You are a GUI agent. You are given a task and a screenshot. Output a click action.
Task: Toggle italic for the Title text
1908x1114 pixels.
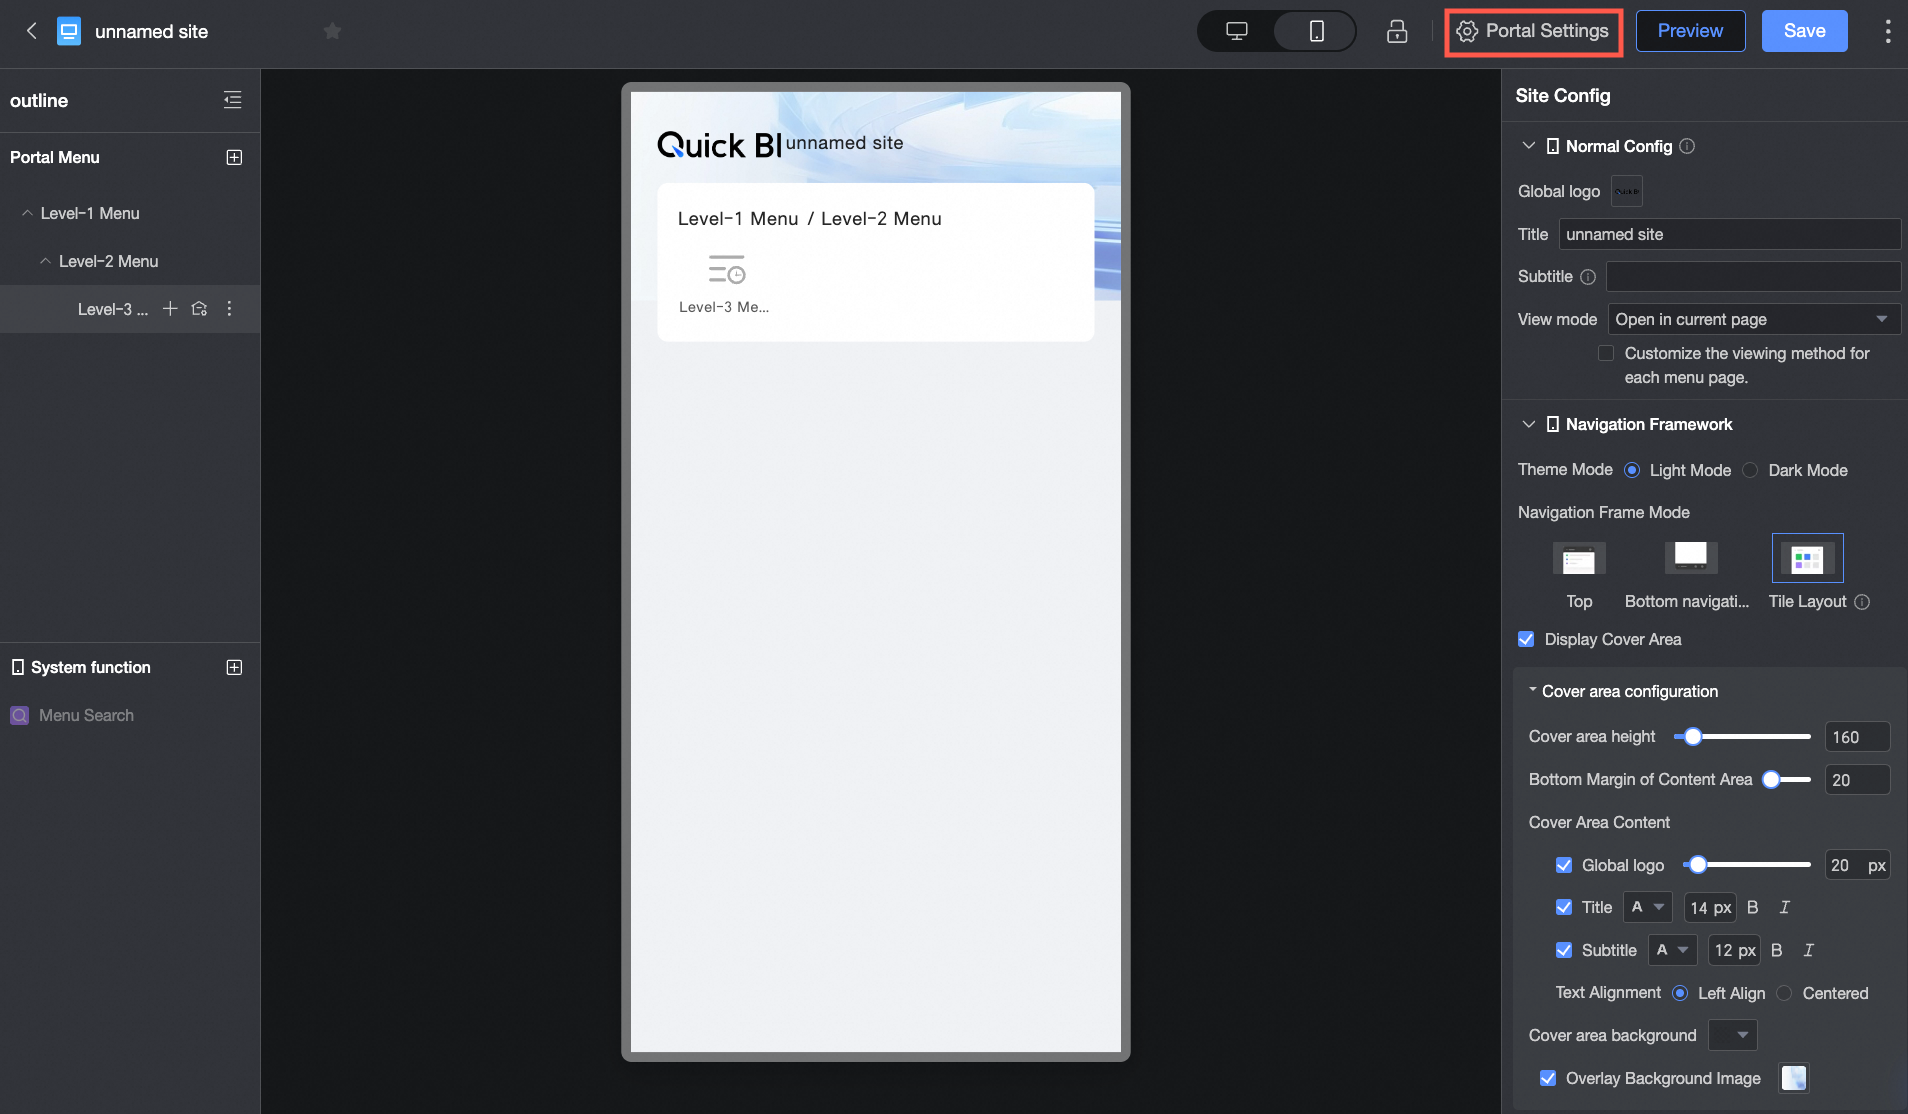tap(1785, 907)
